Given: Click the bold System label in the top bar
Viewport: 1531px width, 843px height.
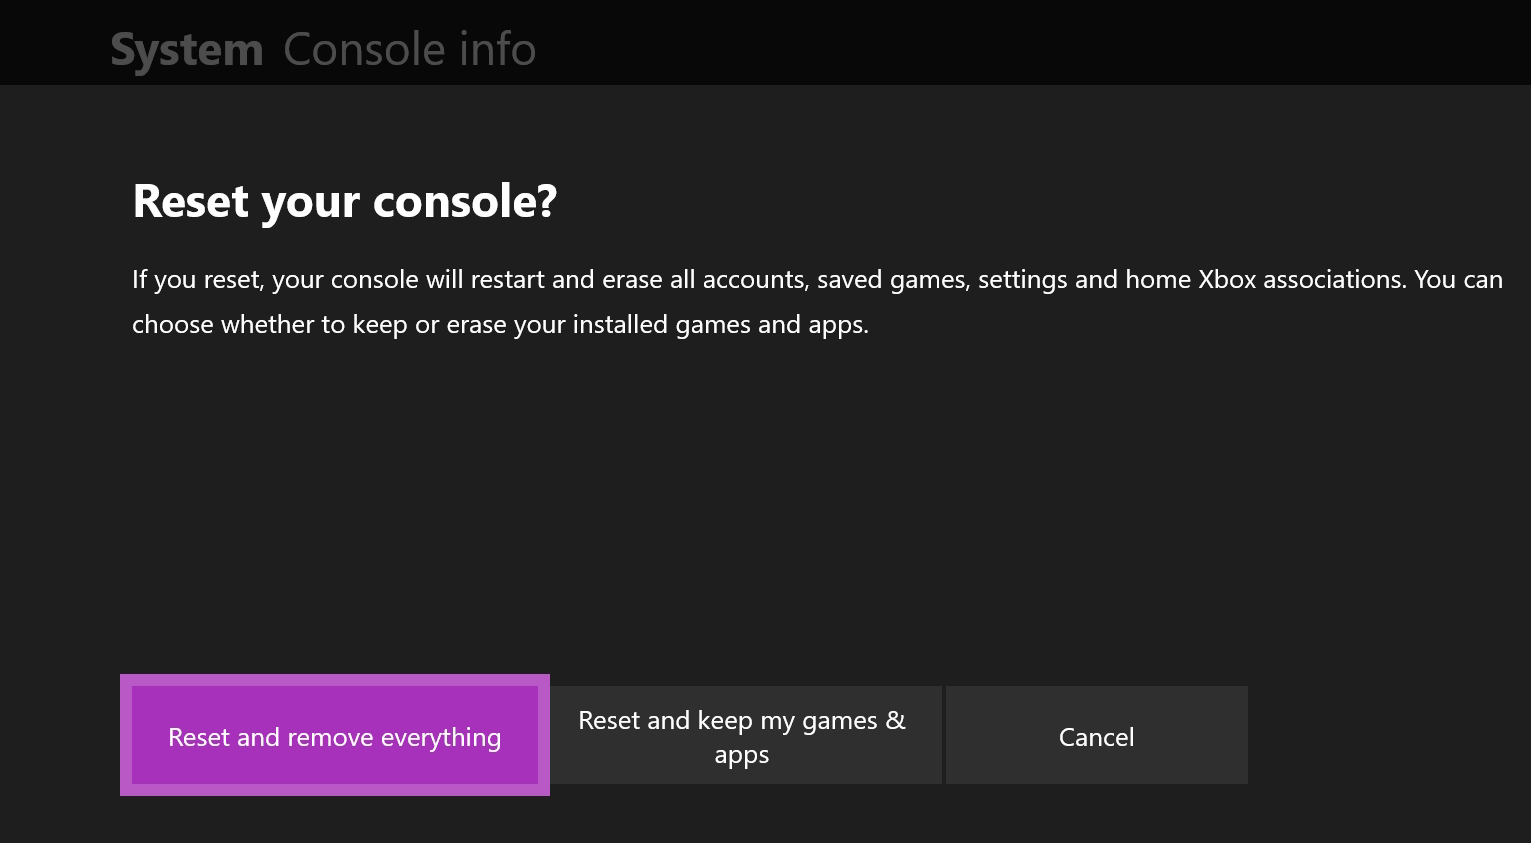Looking at the screenshot, I should 186,50.
